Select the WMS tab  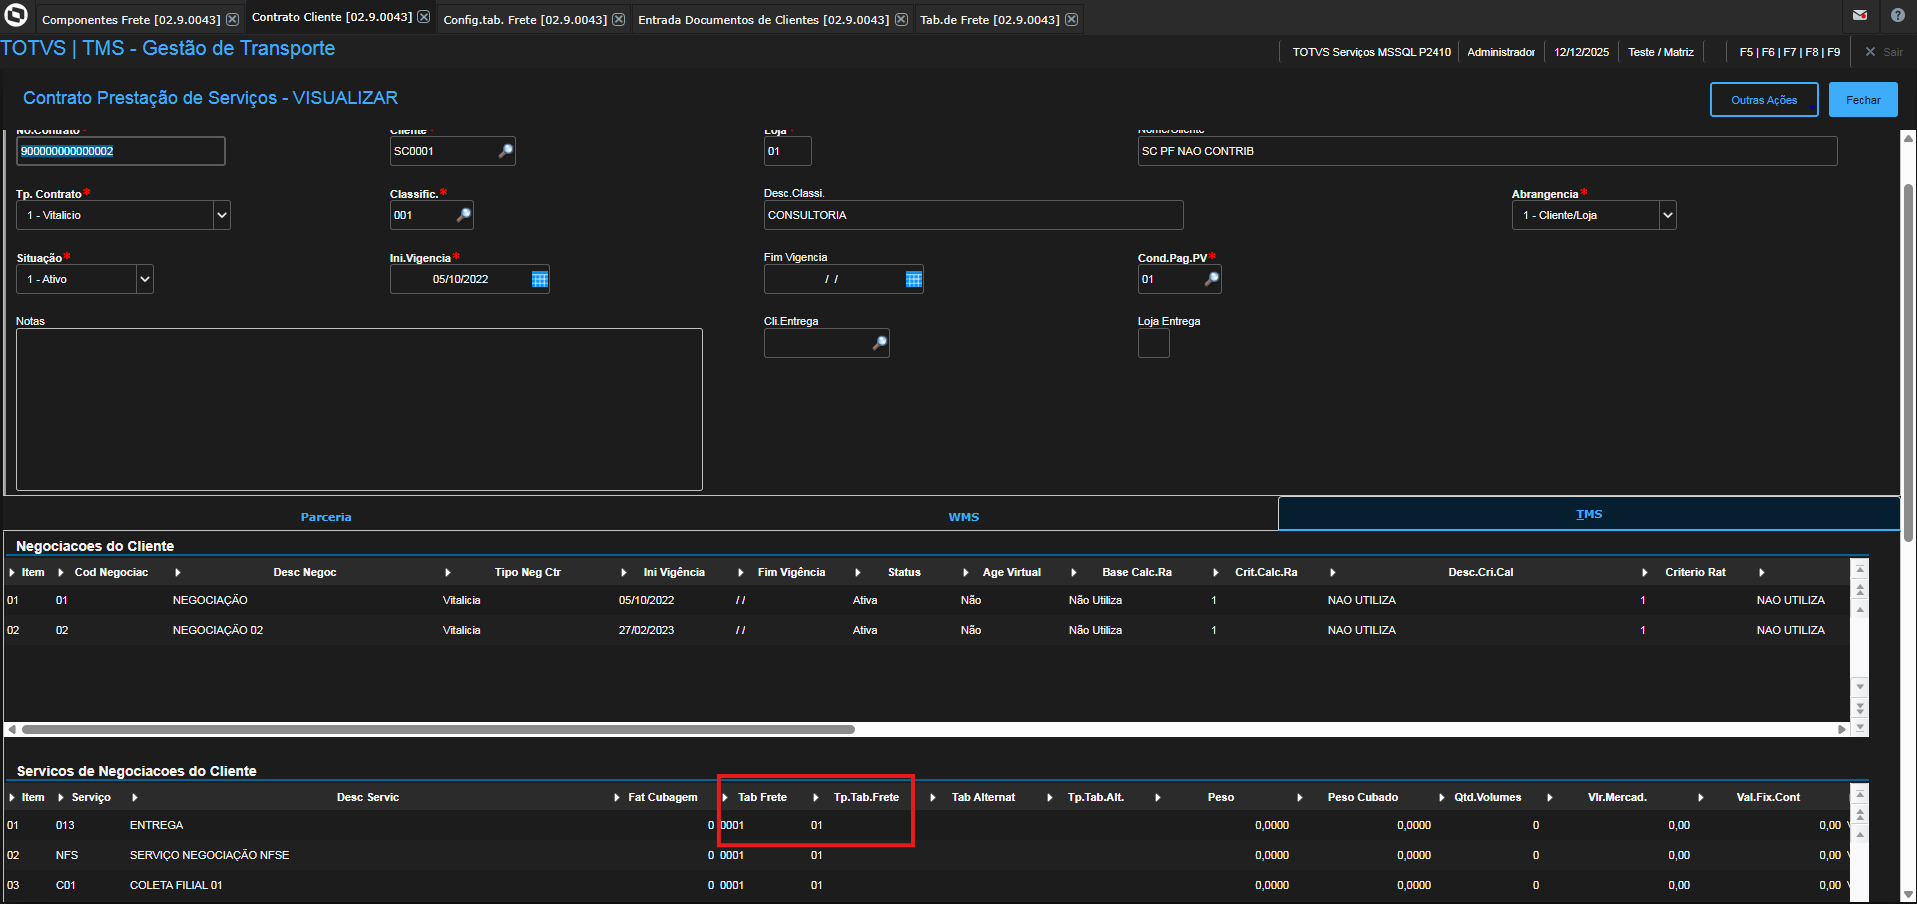pyautogui.click(x=963, y=517)
